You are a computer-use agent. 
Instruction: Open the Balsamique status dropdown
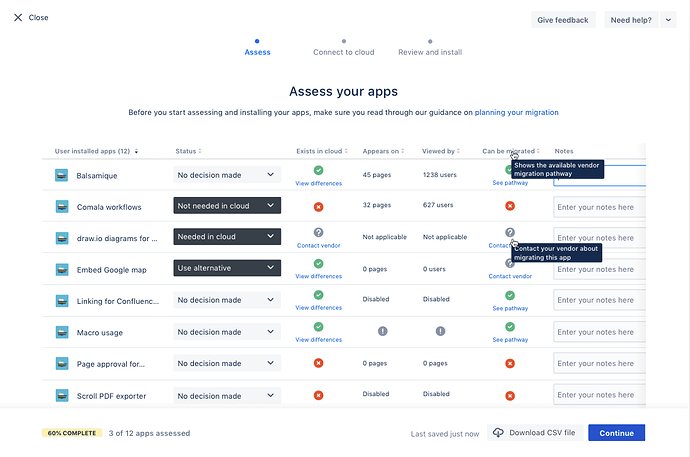click(227, 174)
